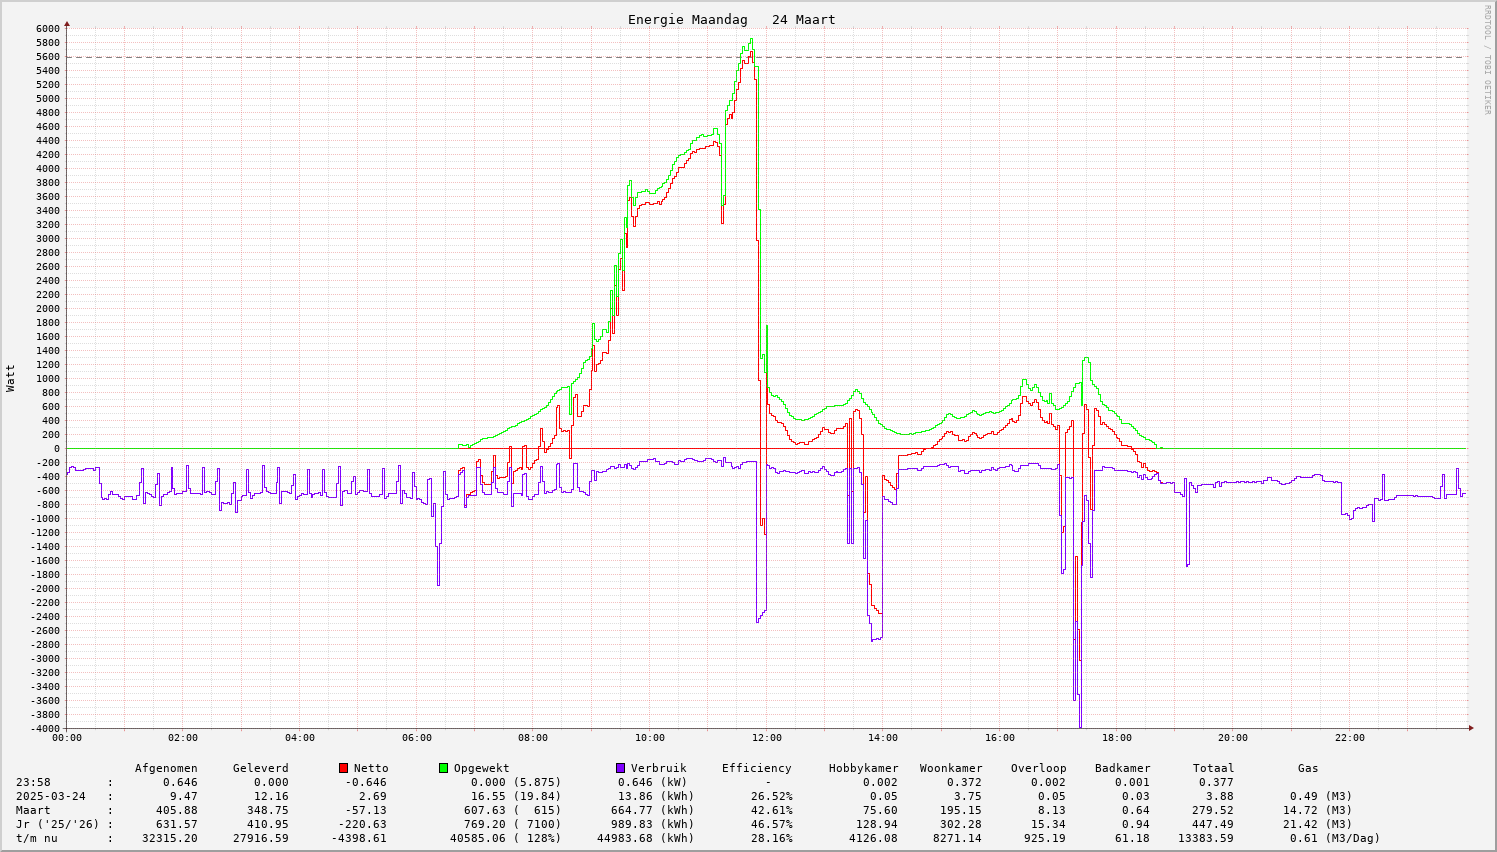
Task: Click the Geleverd column header
Action: [x=260, y=768]
